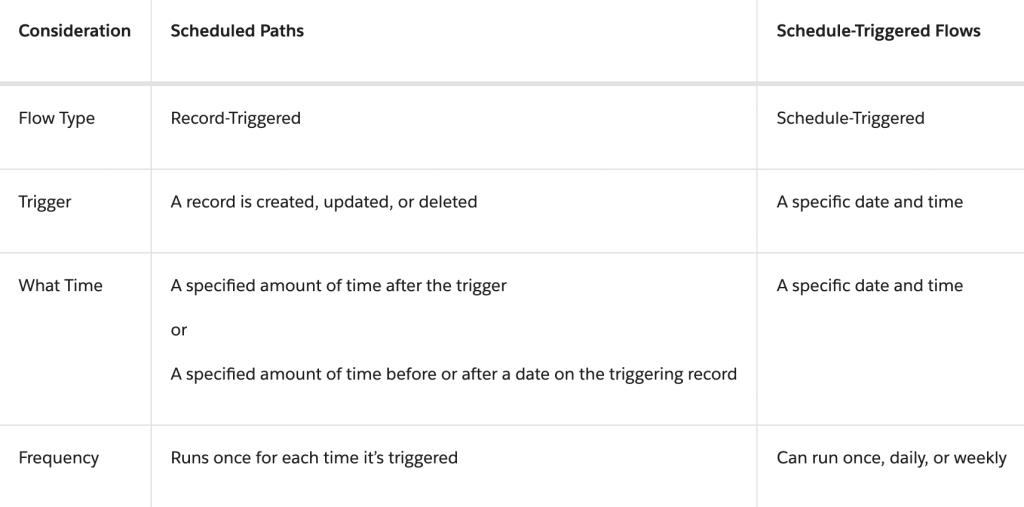Click the What Time row label
This screenshot has height=507, width=1024.
(60, 286)
